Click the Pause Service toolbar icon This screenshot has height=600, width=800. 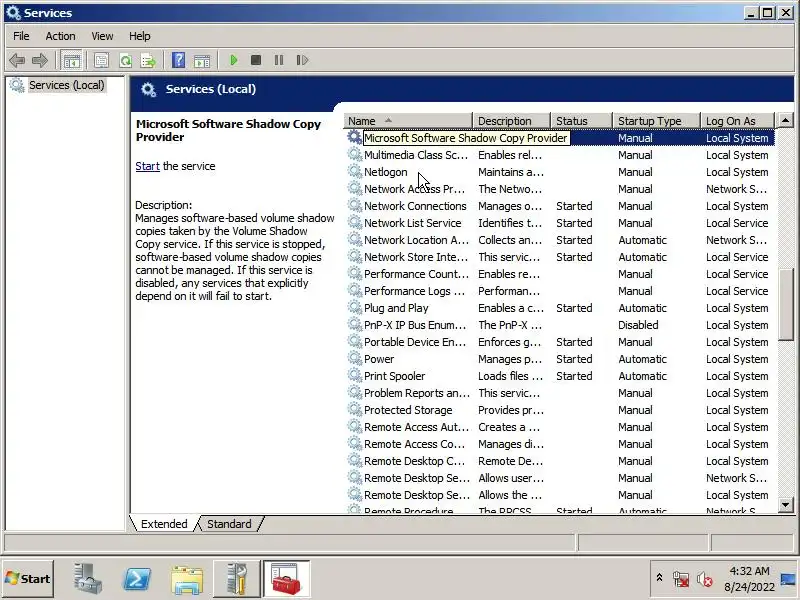pyautogui.click(x=279, y=60)
